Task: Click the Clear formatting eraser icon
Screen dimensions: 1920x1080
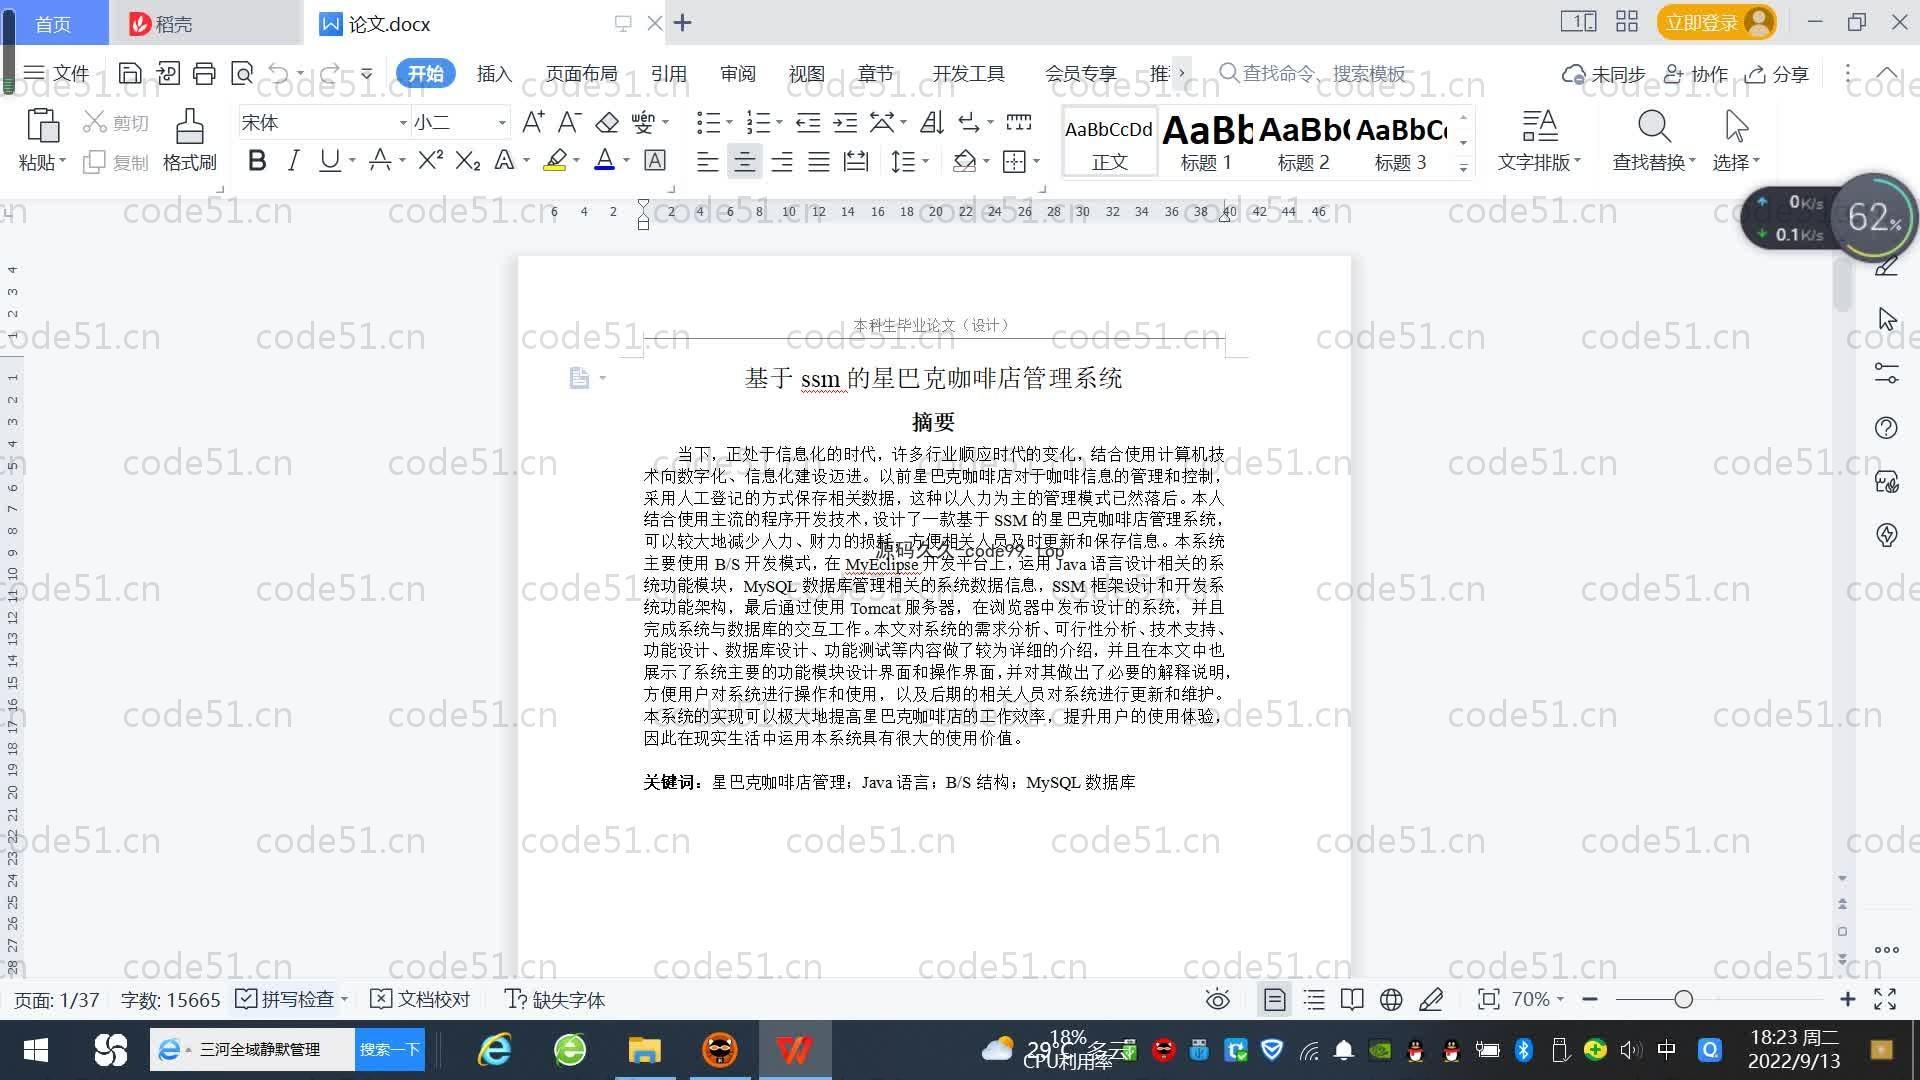Action: coord(606,122)
